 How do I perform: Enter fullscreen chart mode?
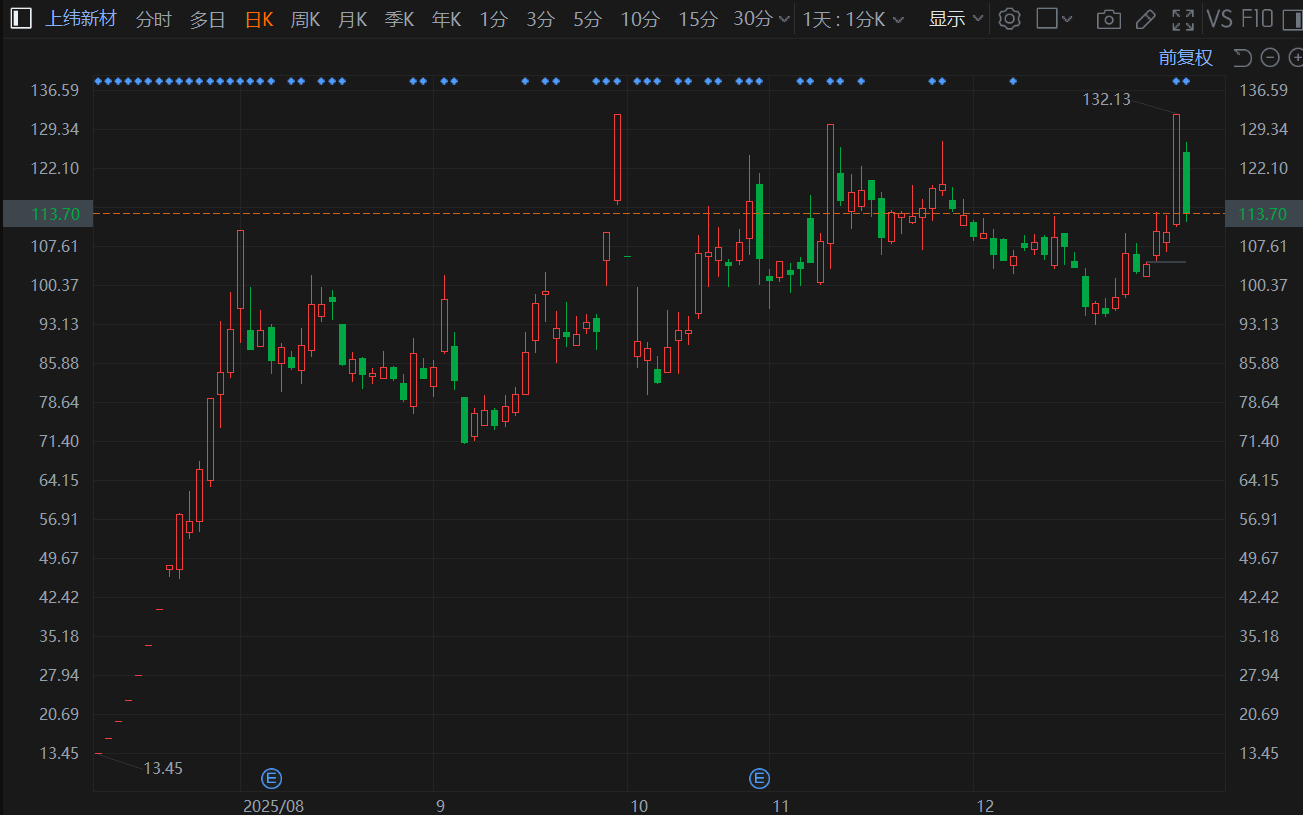click(1183, 19)
